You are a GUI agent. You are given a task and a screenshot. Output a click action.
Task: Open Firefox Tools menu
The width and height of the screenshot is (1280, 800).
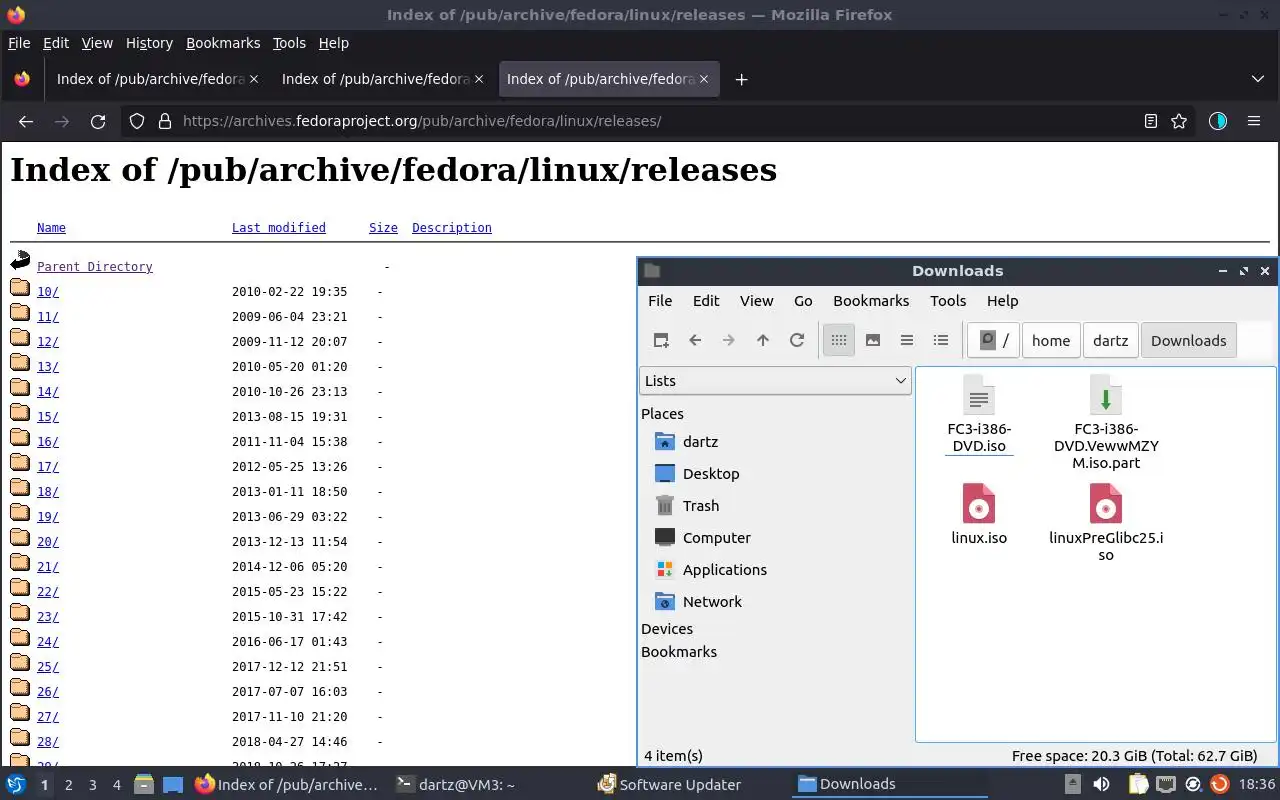click(x=289, y=43)
